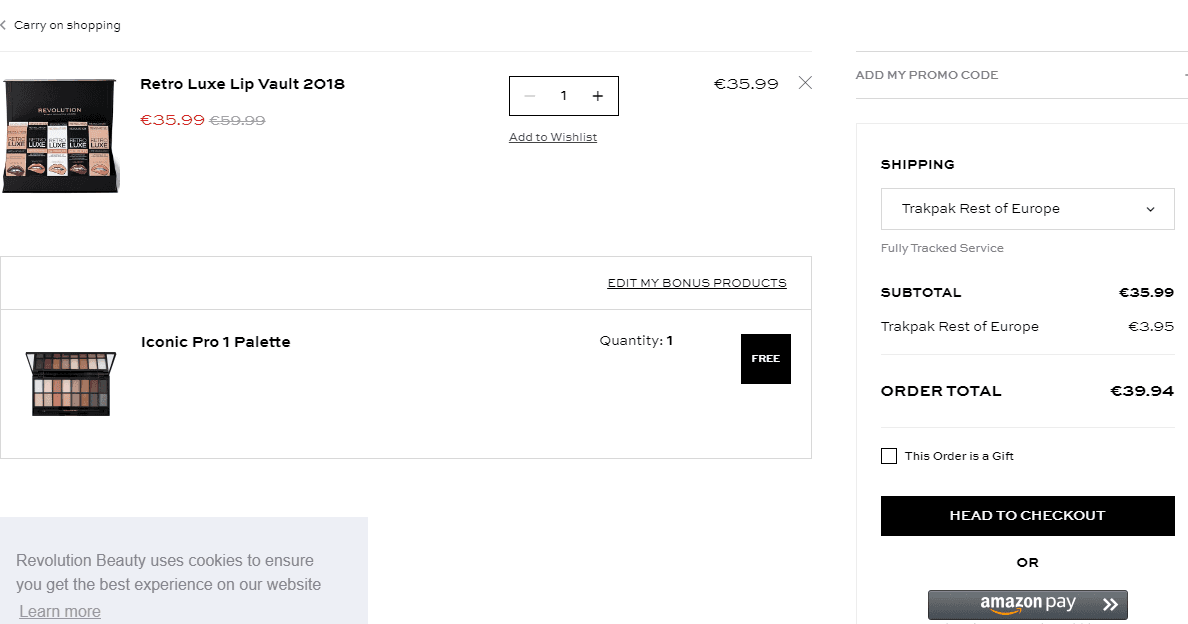
Task: Click the quantity field showing 1
Action: [x=564, y=96]
